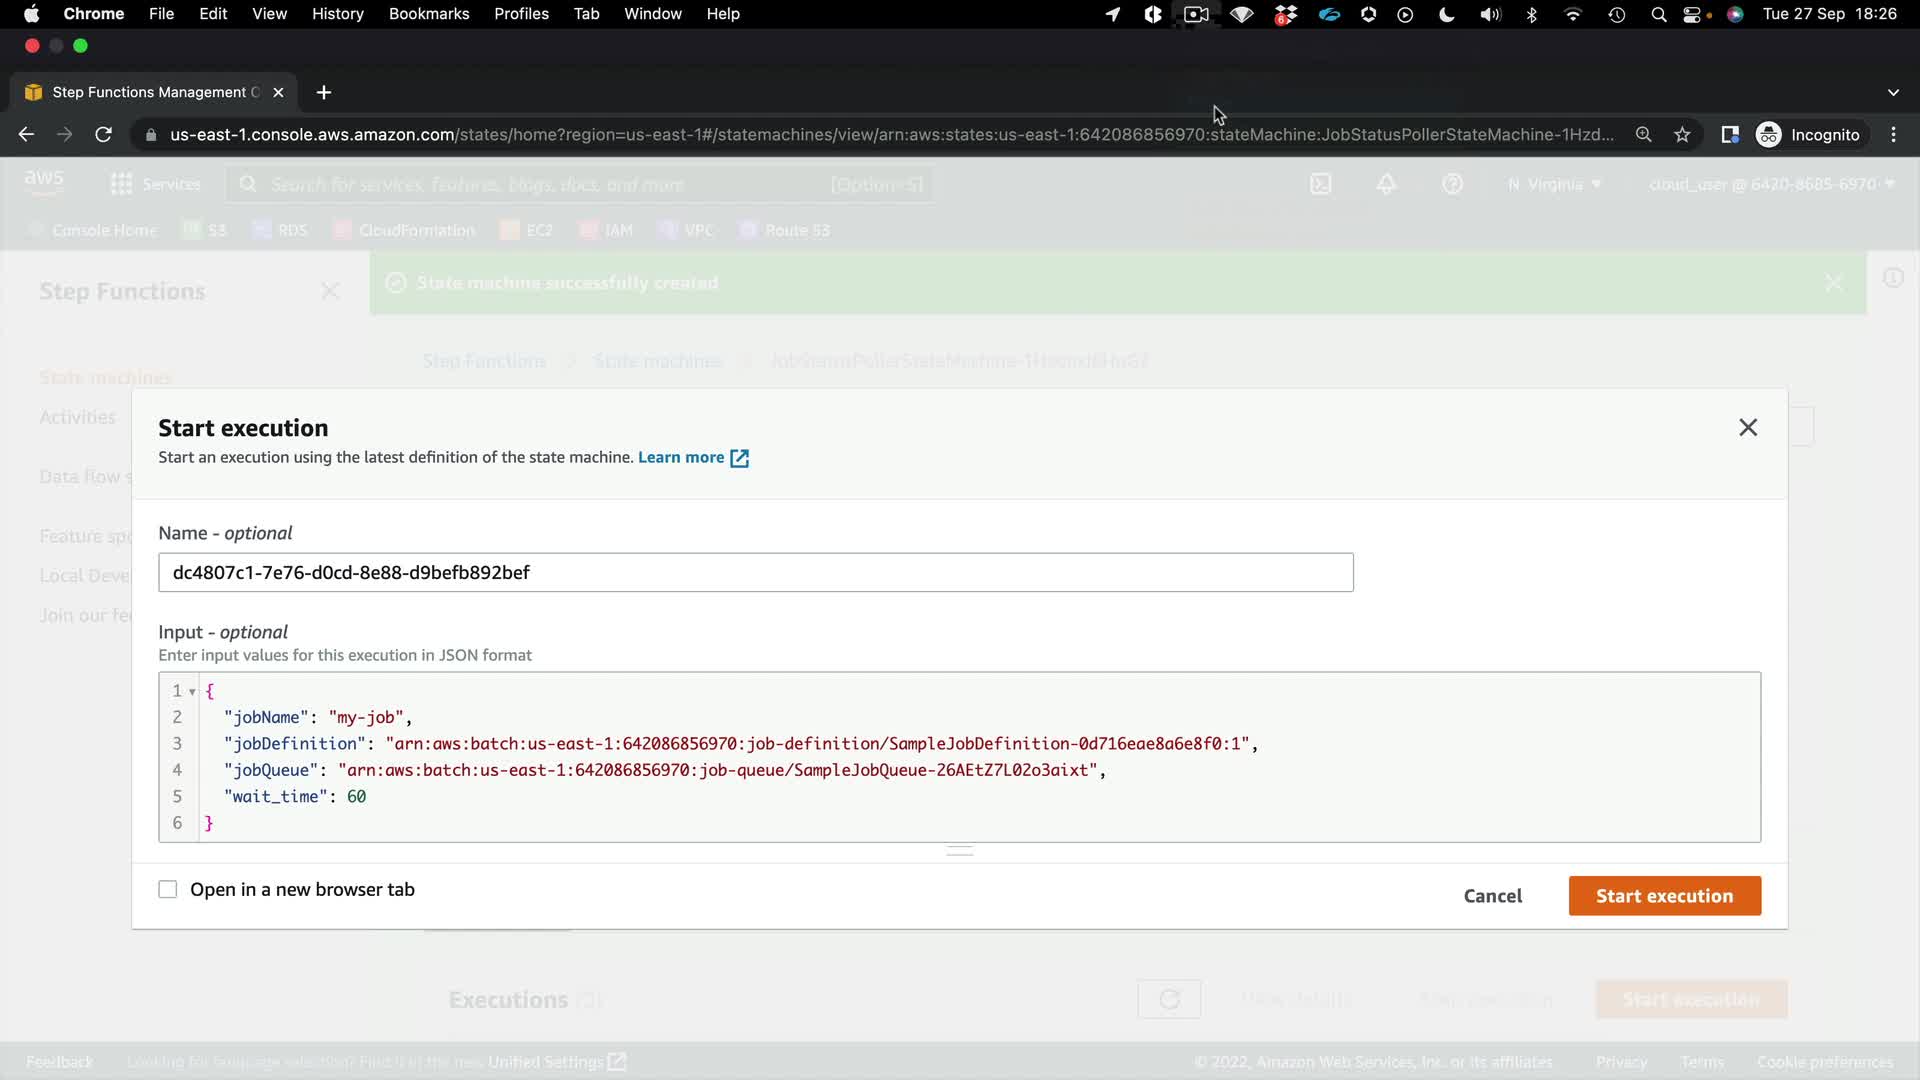Check Open in a new browser tab
This screenshot has height=1080, width=1920.
(168, 889)
